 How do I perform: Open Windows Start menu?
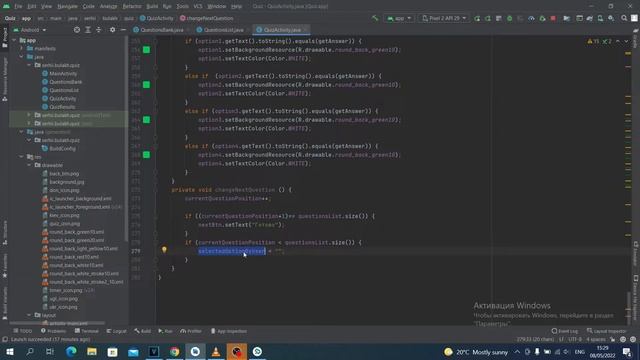tap(9, 351)
